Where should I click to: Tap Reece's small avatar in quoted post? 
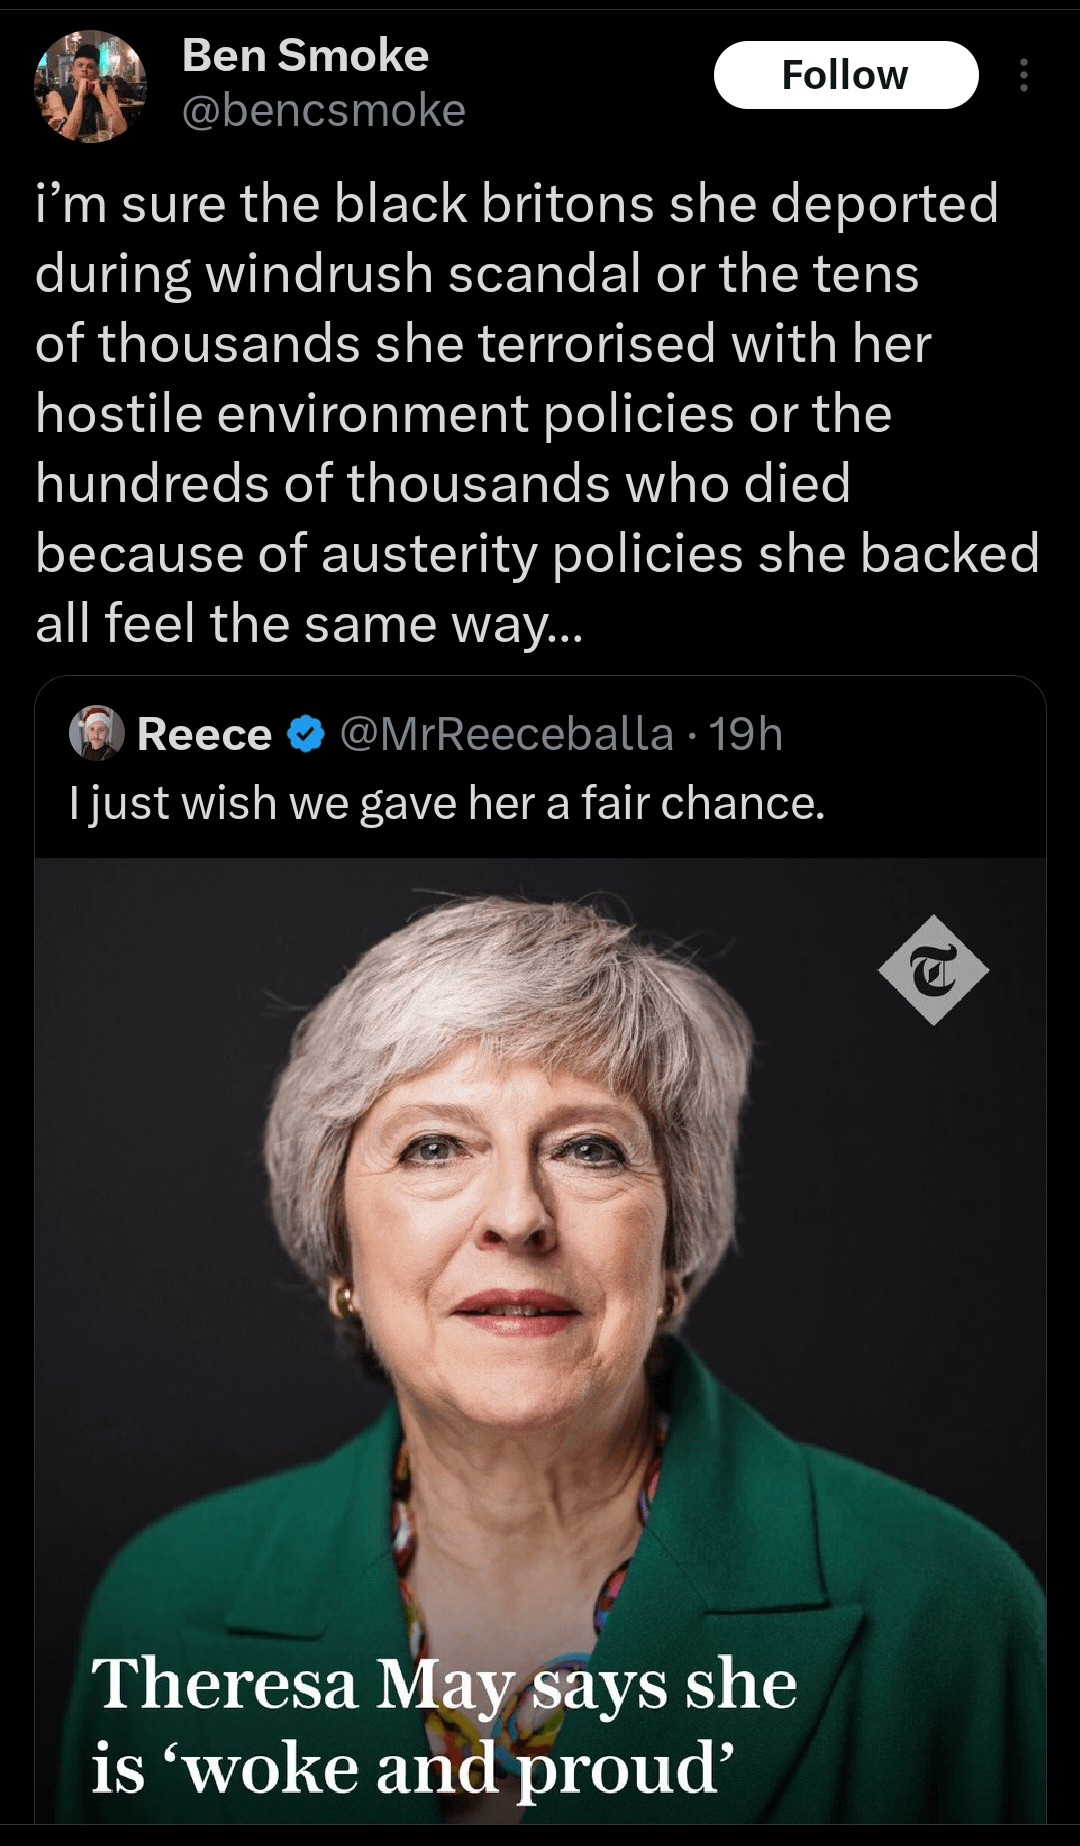click(96, 733)
